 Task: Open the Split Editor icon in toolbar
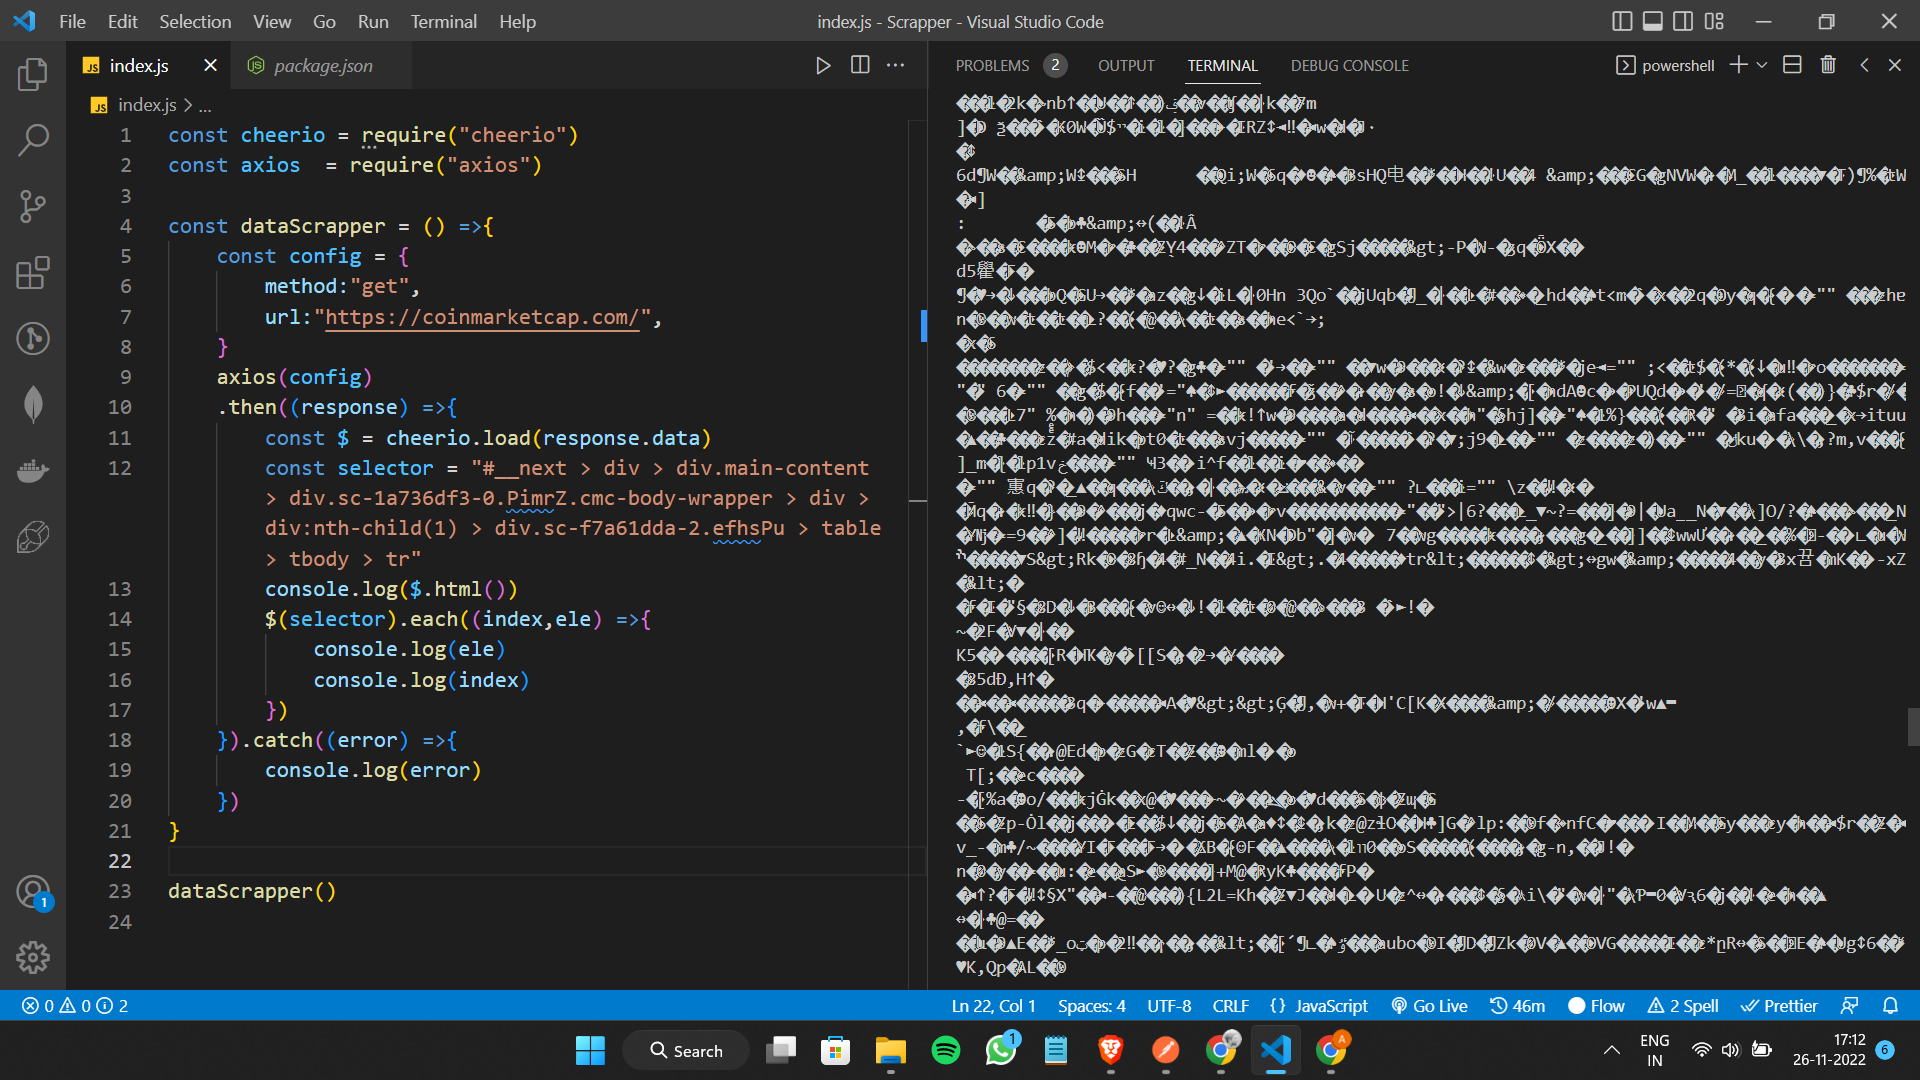857,65
